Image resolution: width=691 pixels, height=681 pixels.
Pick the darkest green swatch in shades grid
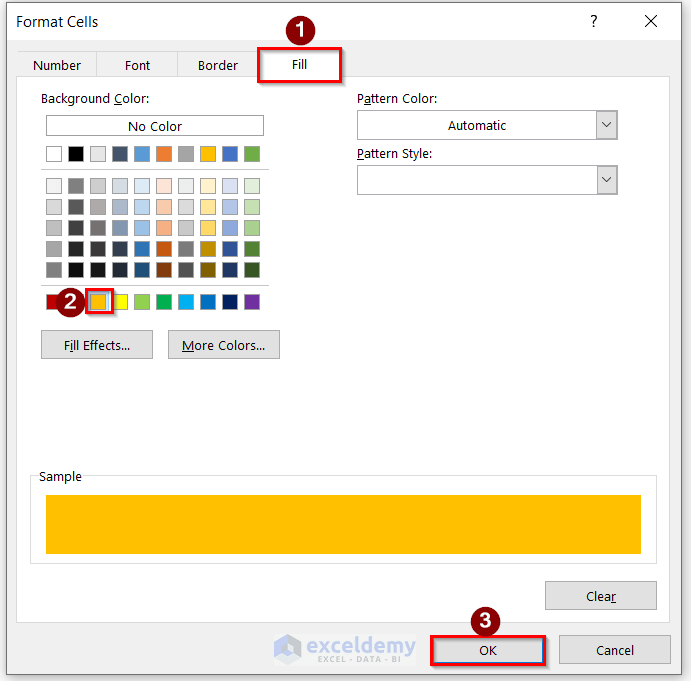(252, 270)
